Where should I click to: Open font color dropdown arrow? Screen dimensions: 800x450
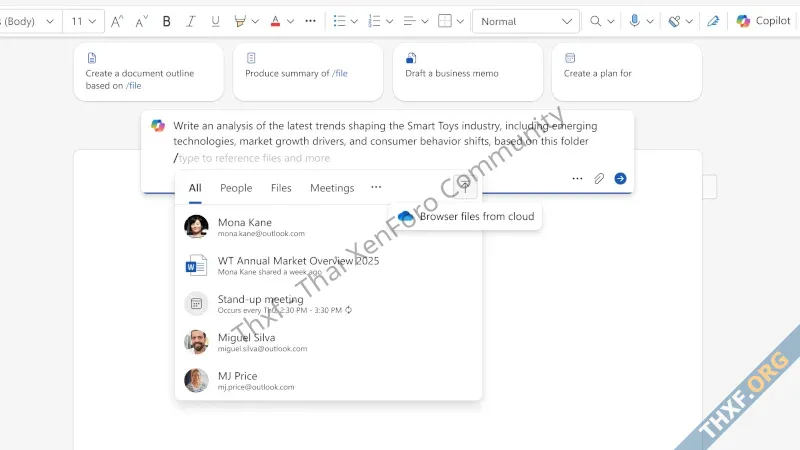click(290, 21)
